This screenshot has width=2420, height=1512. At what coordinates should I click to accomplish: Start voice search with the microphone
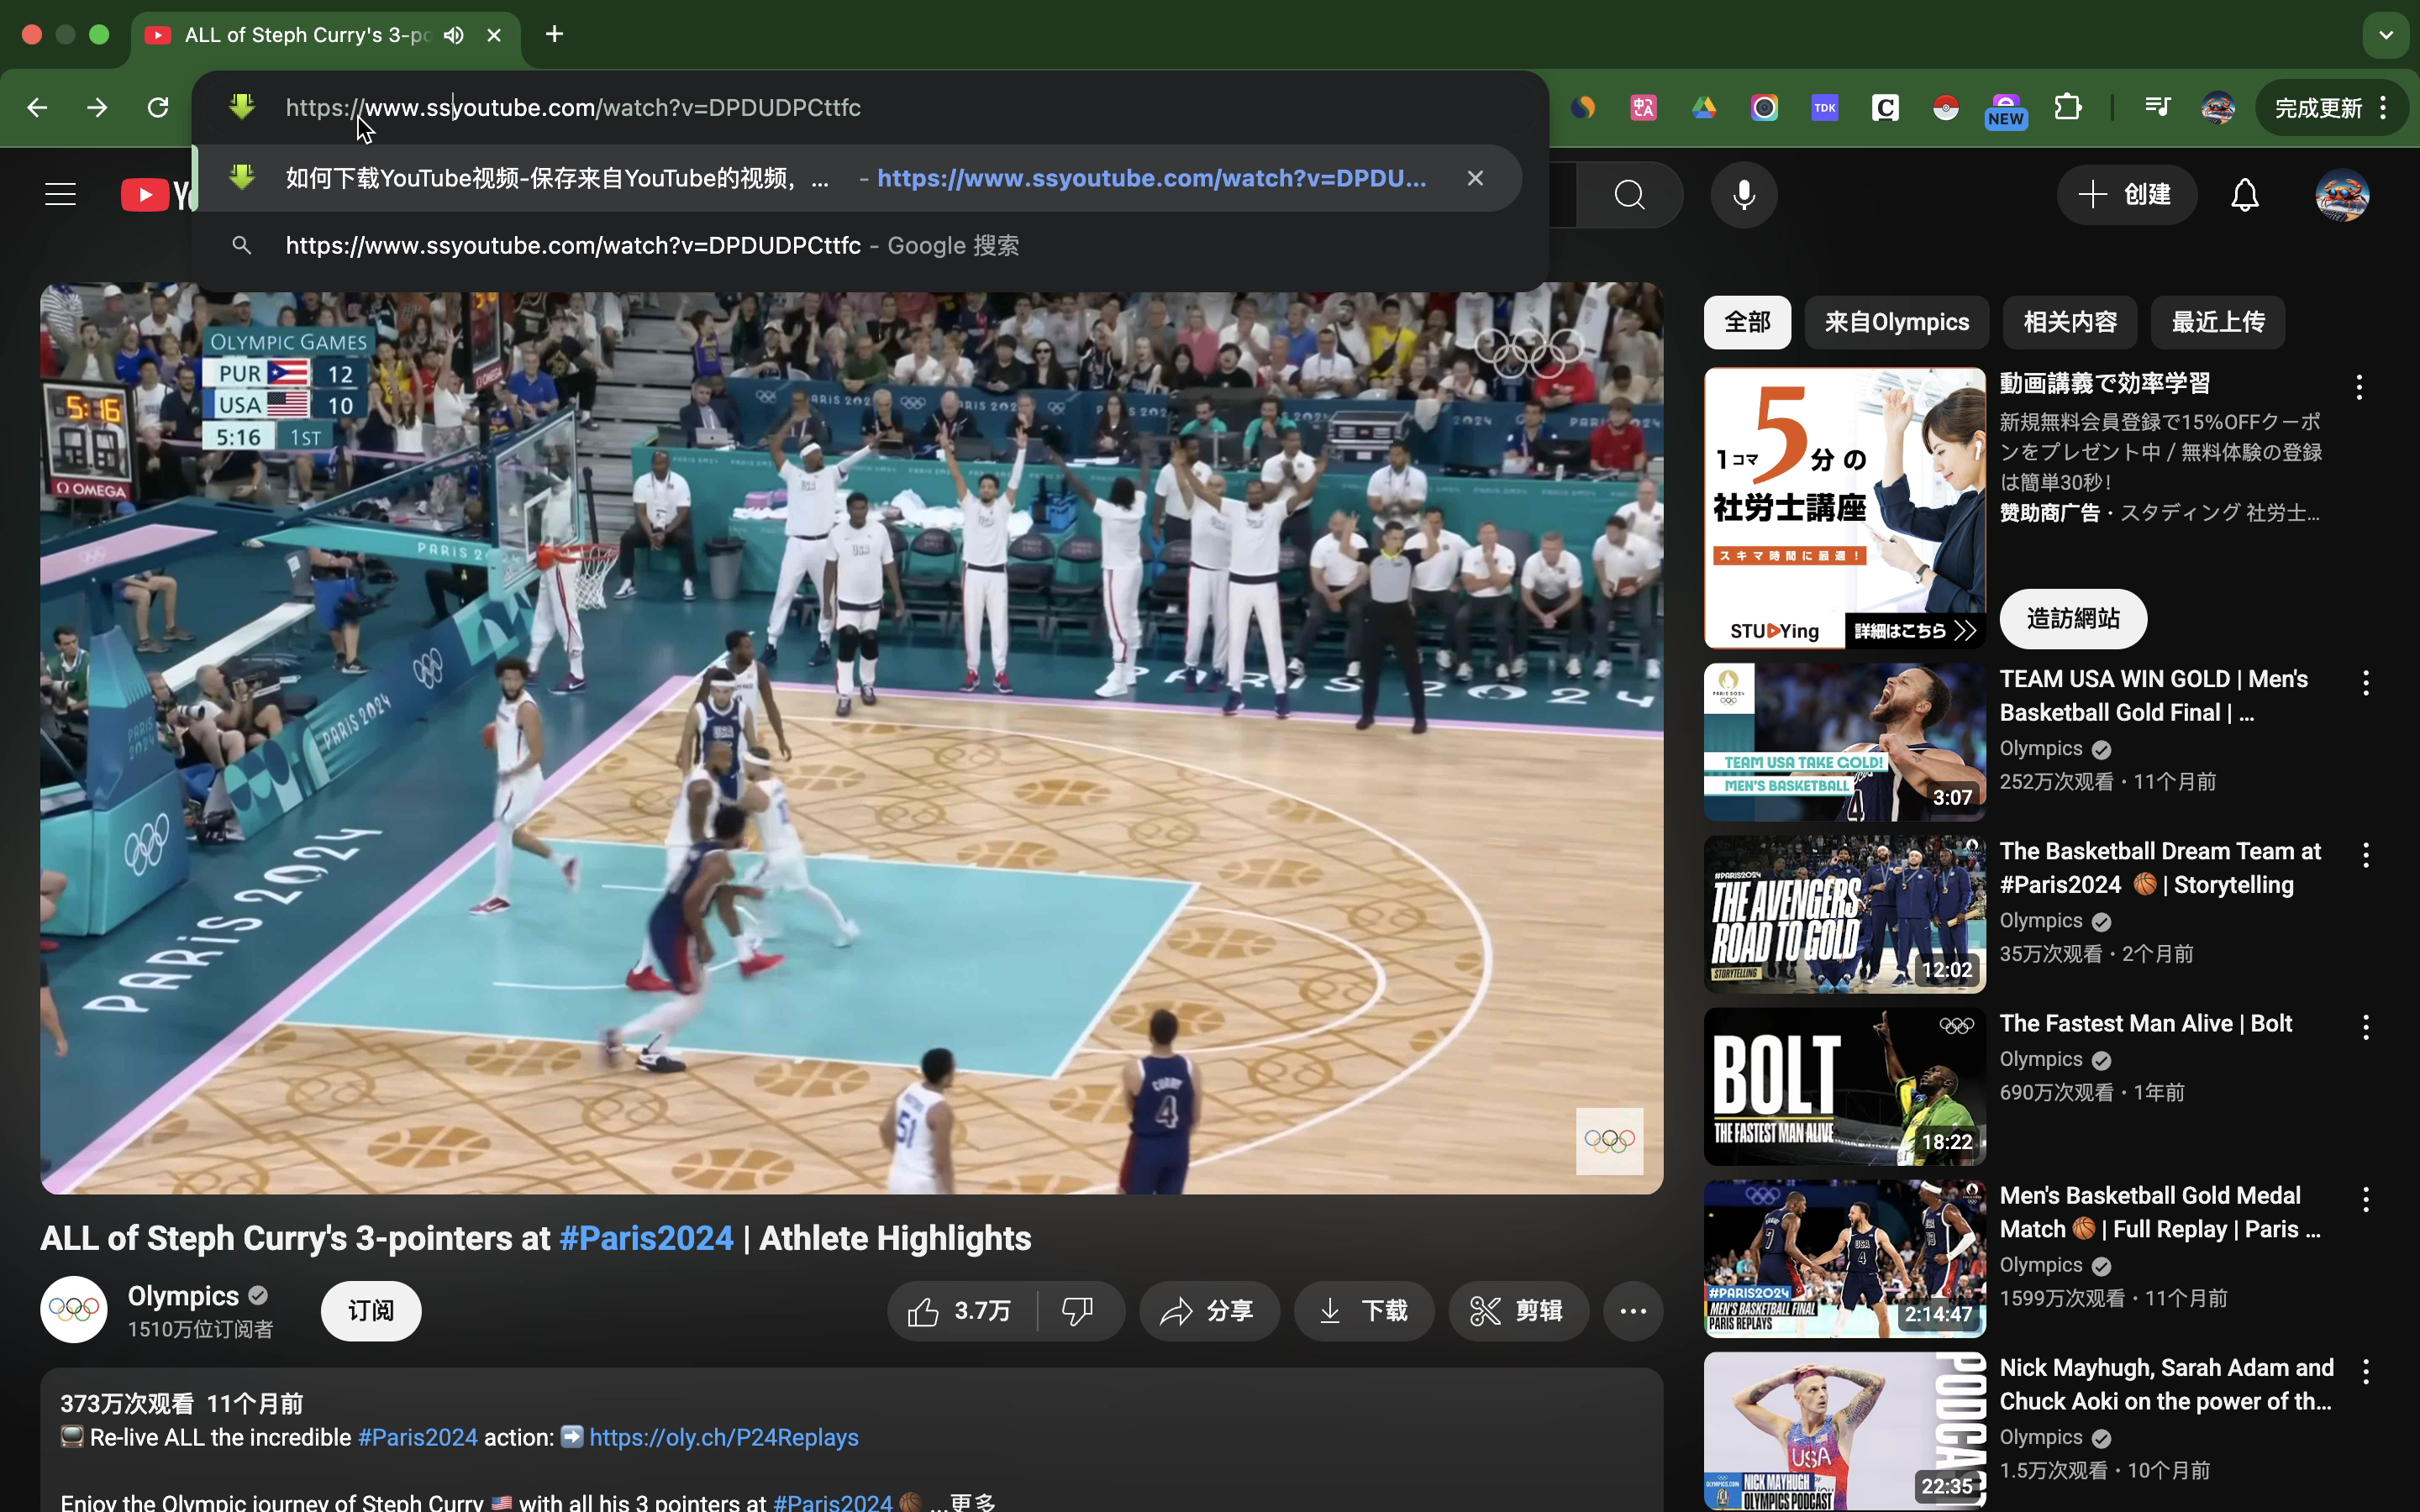tap(1744, 194)
